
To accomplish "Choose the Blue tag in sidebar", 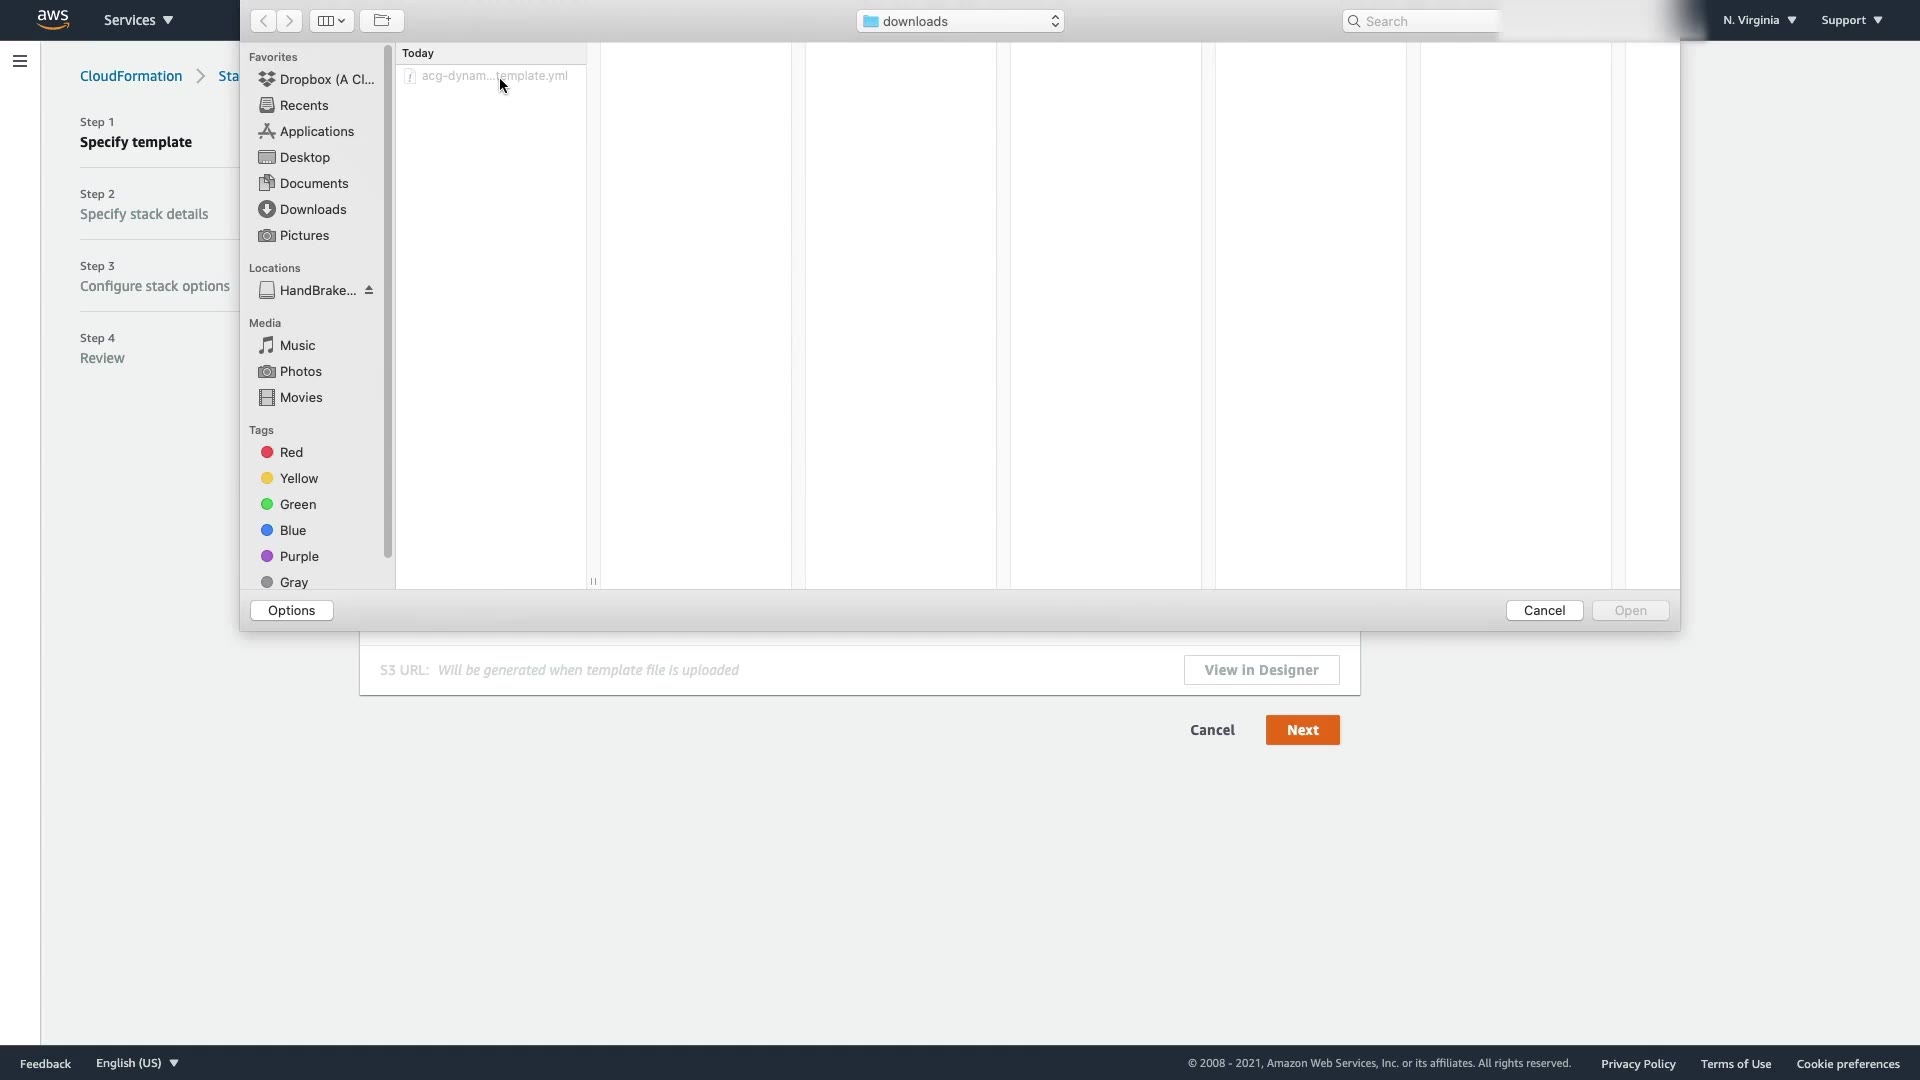I will tap(292, 531).
